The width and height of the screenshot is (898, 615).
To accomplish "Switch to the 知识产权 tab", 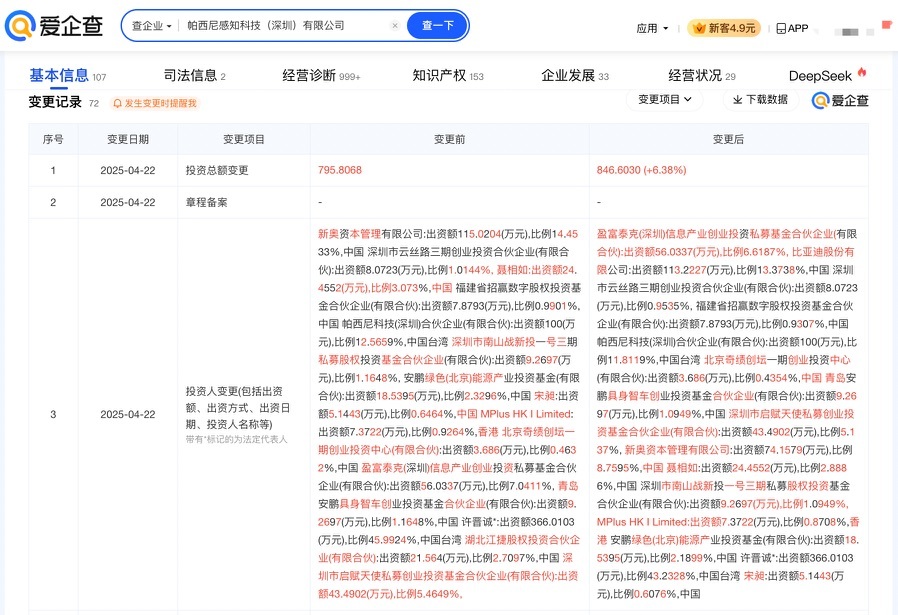I will [448, 76].
